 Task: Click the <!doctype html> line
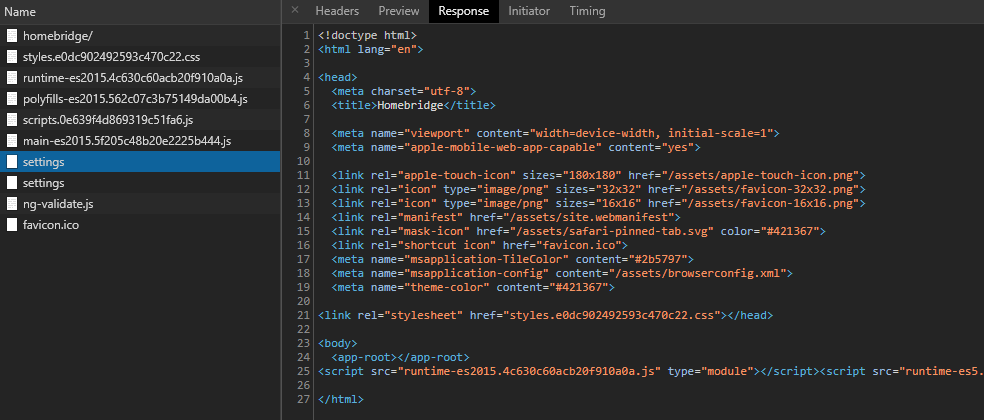(368, 35)
